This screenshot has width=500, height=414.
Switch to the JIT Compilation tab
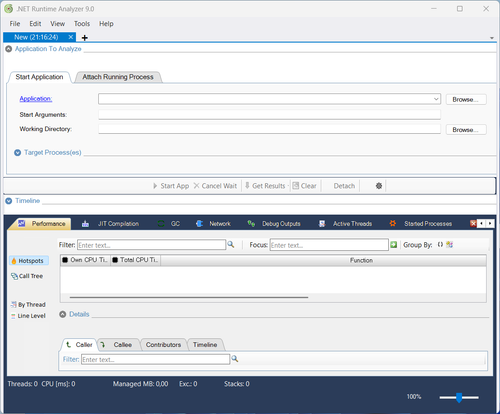(111, 224)
